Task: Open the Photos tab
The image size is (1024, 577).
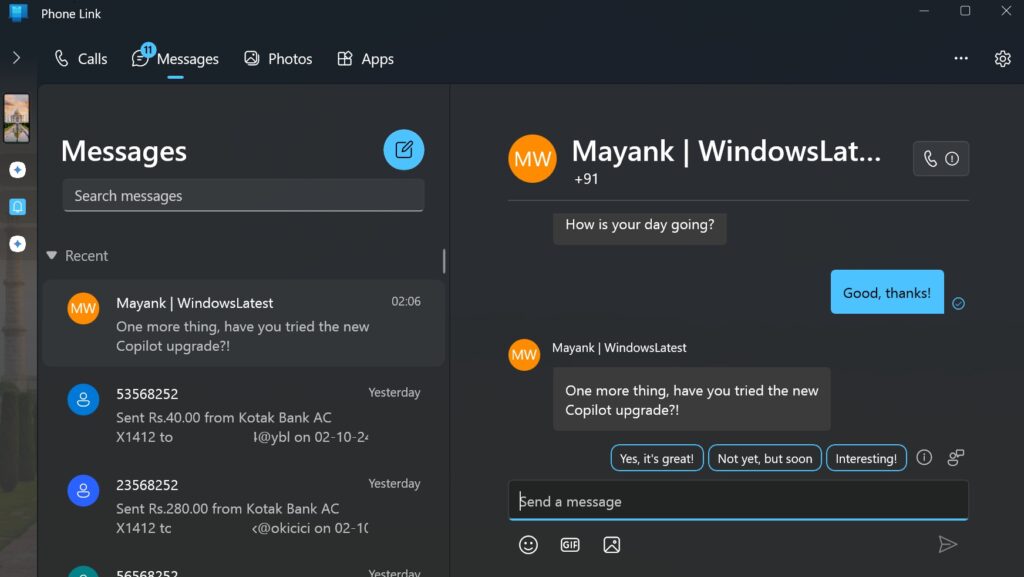Action: click(278, 58)
